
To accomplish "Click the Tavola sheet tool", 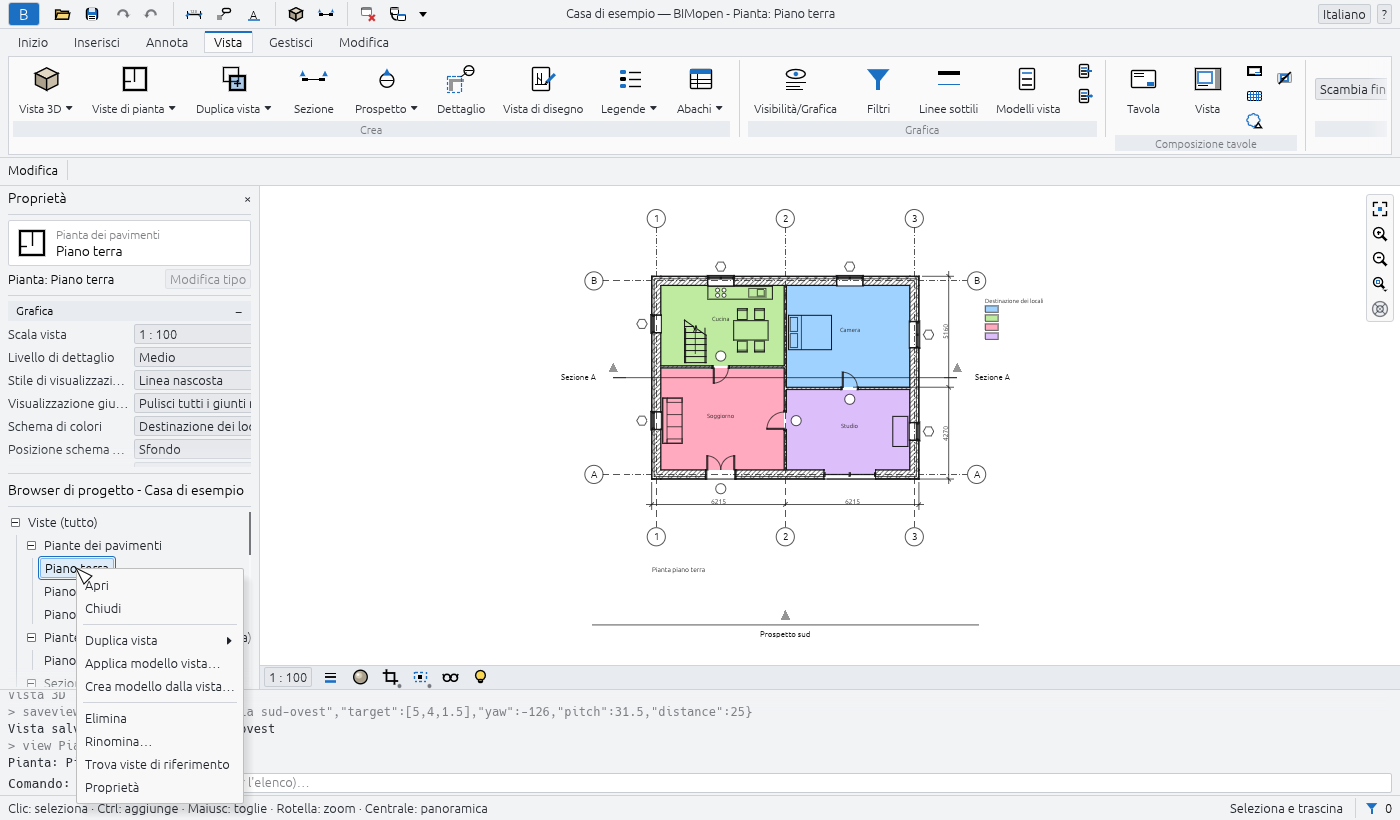I will (1143, 91).
